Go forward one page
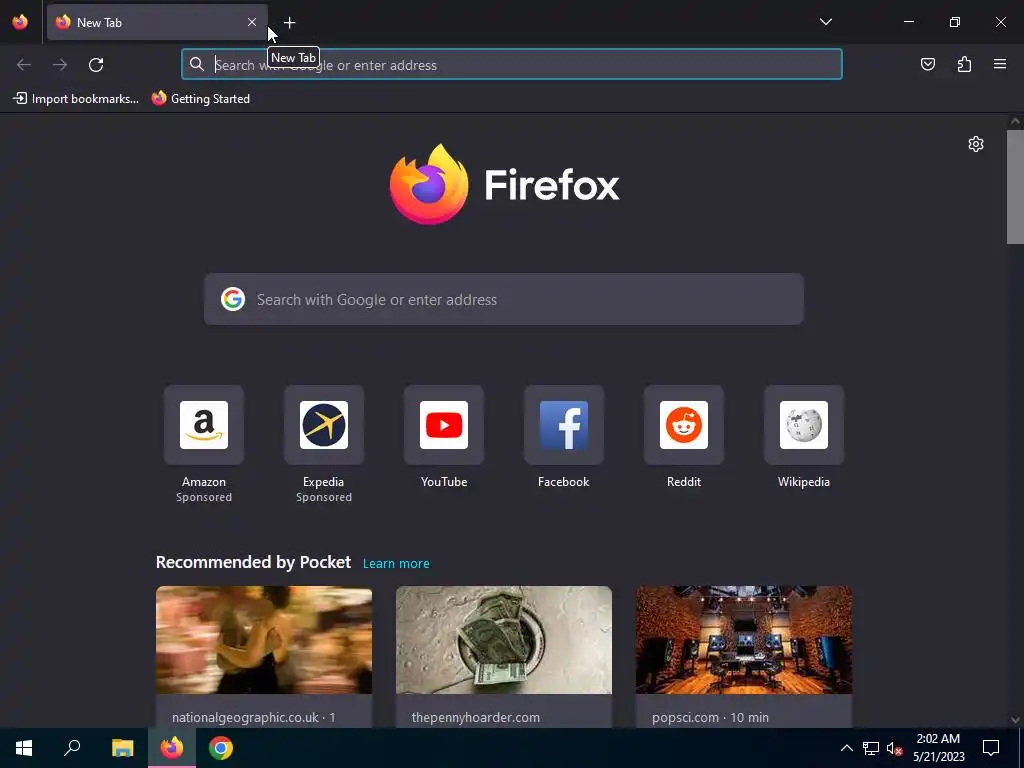Screen dimensions: 1024x768 pyautogui.click(x=60, y=65)
